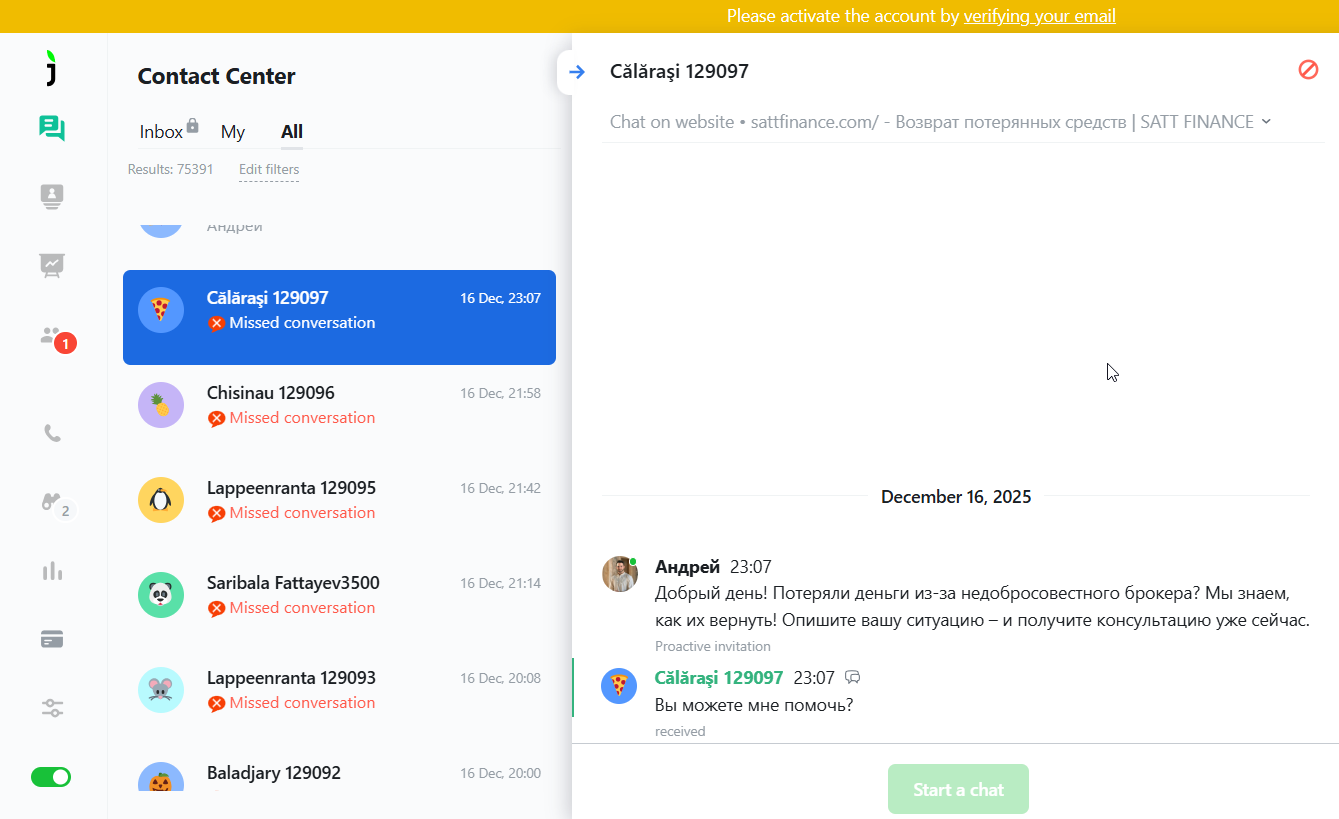The width and height of the screenshot is (1339, 819).
Task: Click the Călărași 129097 chat header title
Action: coord(679,71)
